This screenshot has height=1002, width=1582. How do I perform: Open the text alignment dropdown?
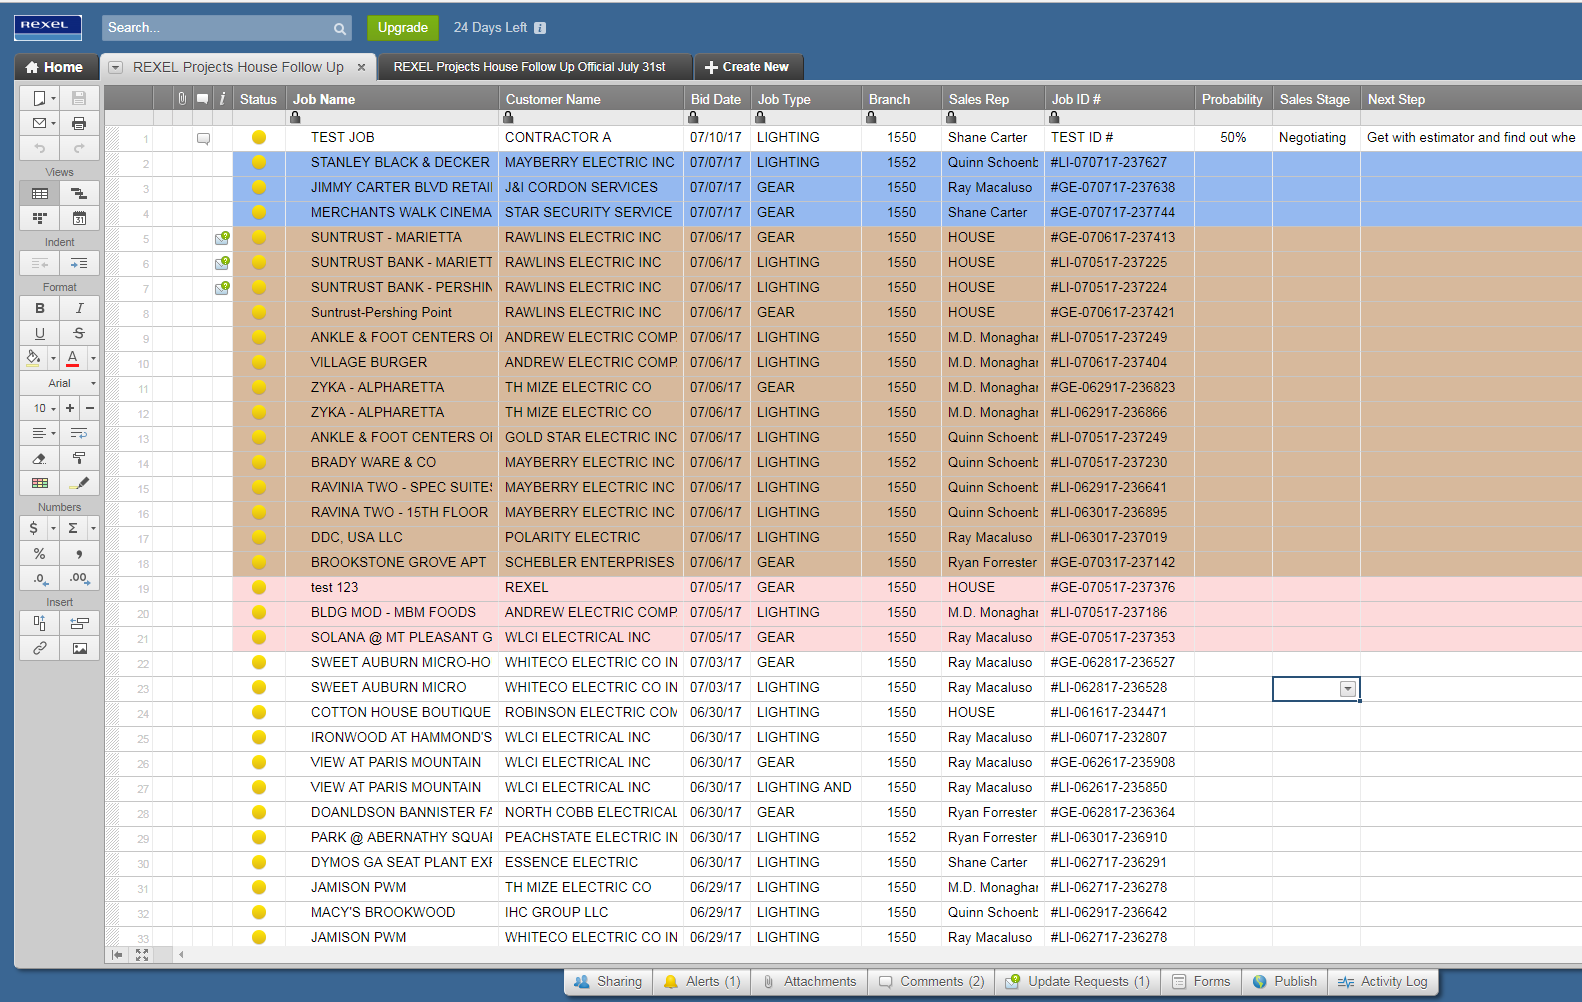point(39,433)
